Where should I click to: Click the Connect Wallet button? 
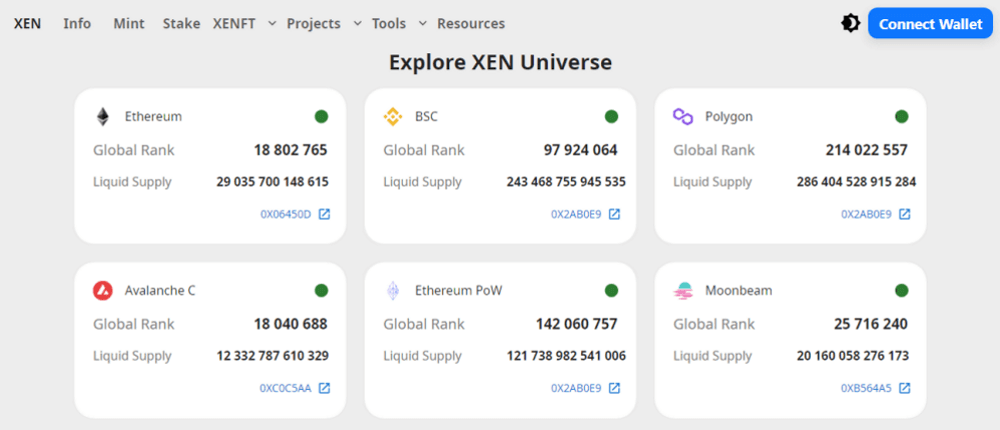930,24
